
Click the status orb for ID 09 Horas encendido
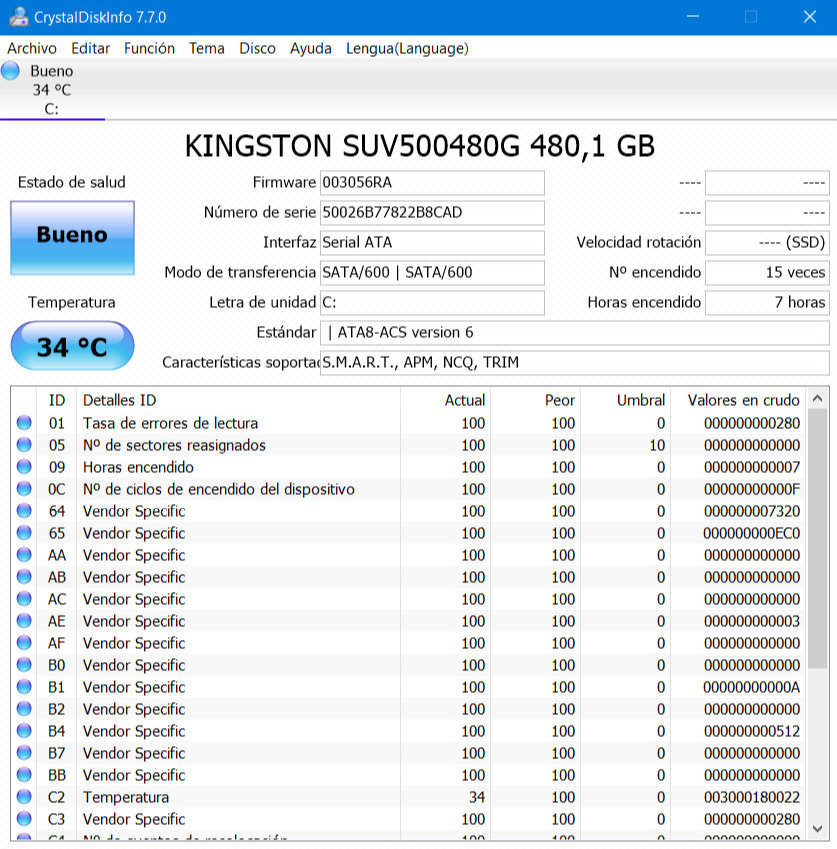24,467
